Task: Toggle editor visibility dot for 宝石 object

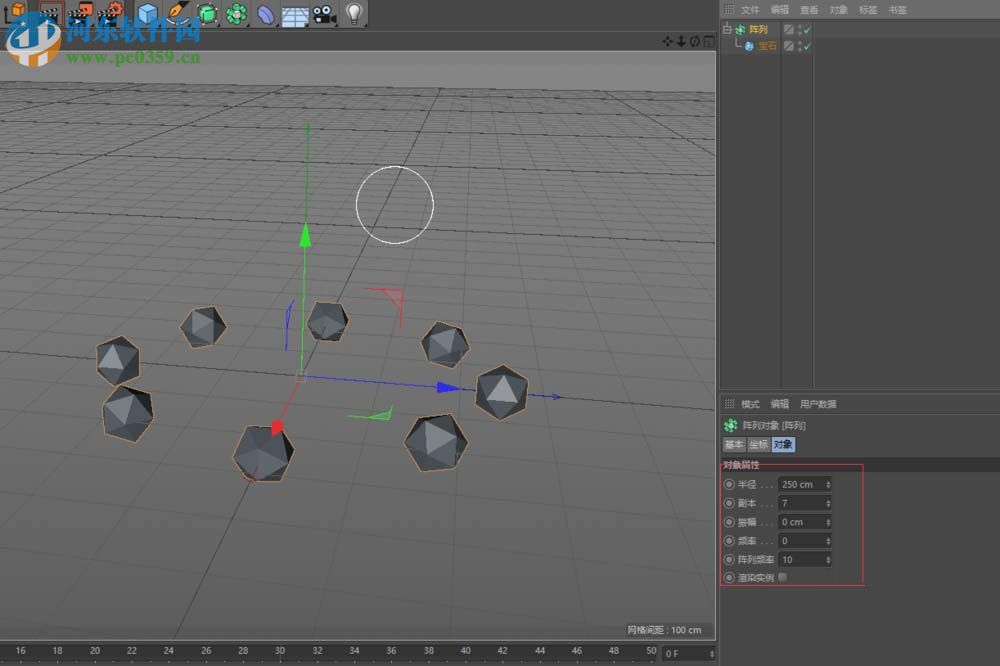Action: pyautogui.click(x=800, y=43)
